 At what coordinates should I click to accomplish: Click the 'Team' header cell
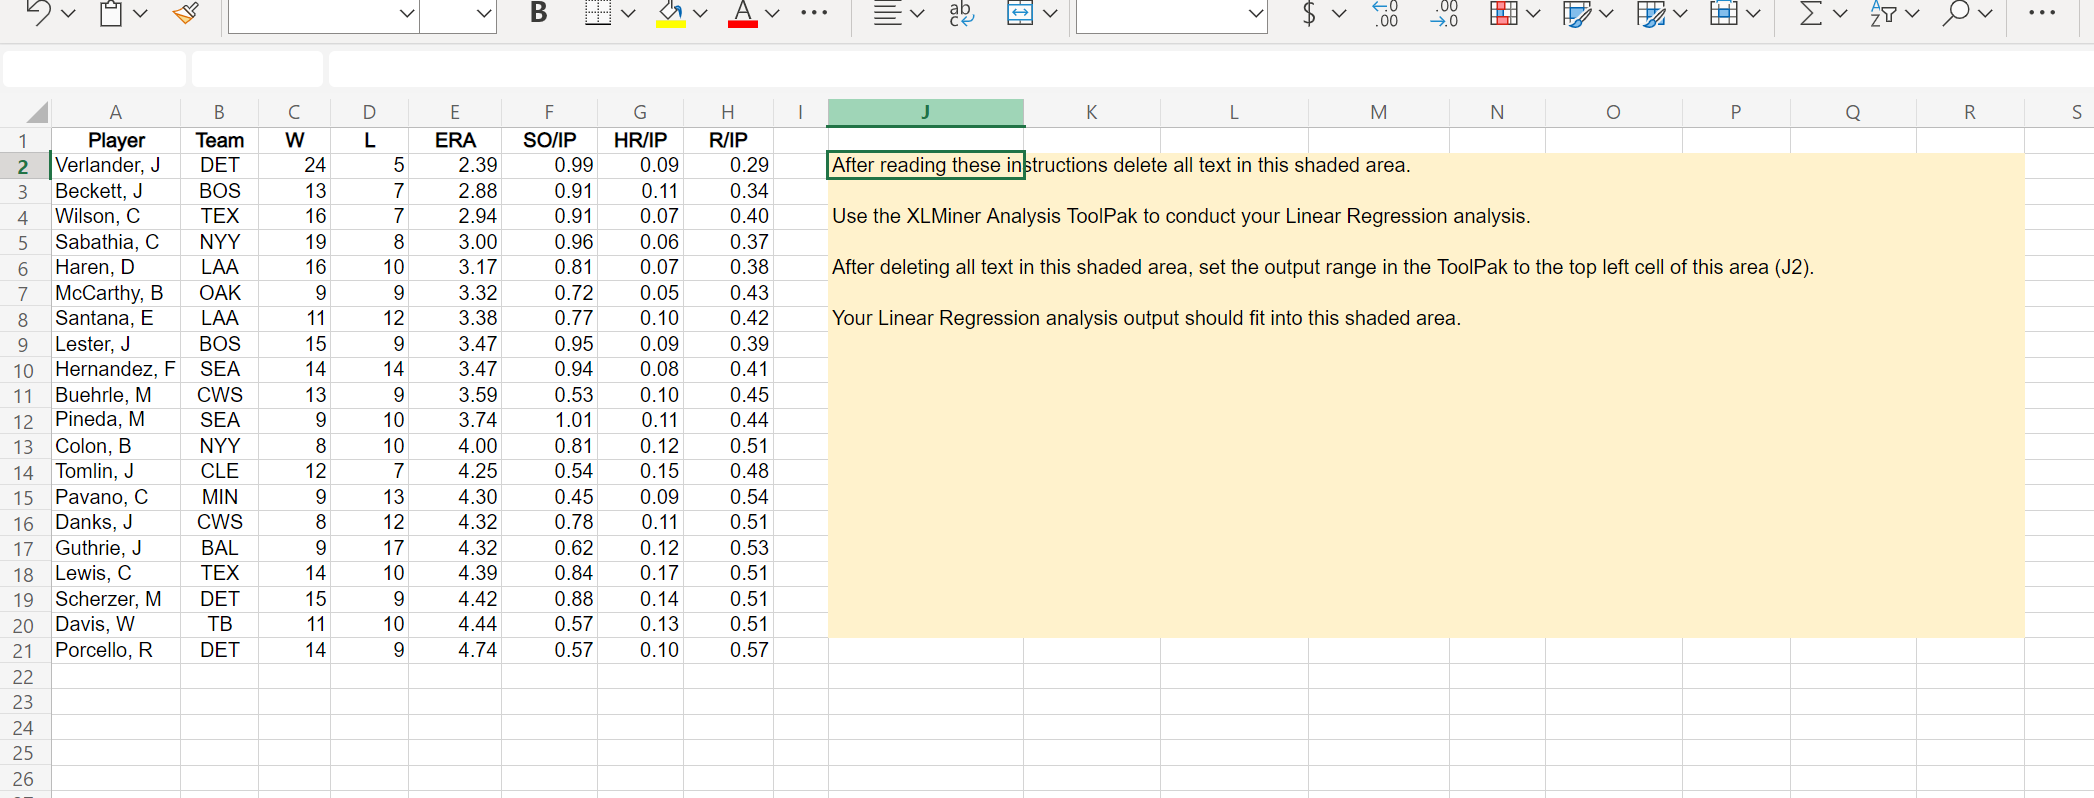(219, 140)
